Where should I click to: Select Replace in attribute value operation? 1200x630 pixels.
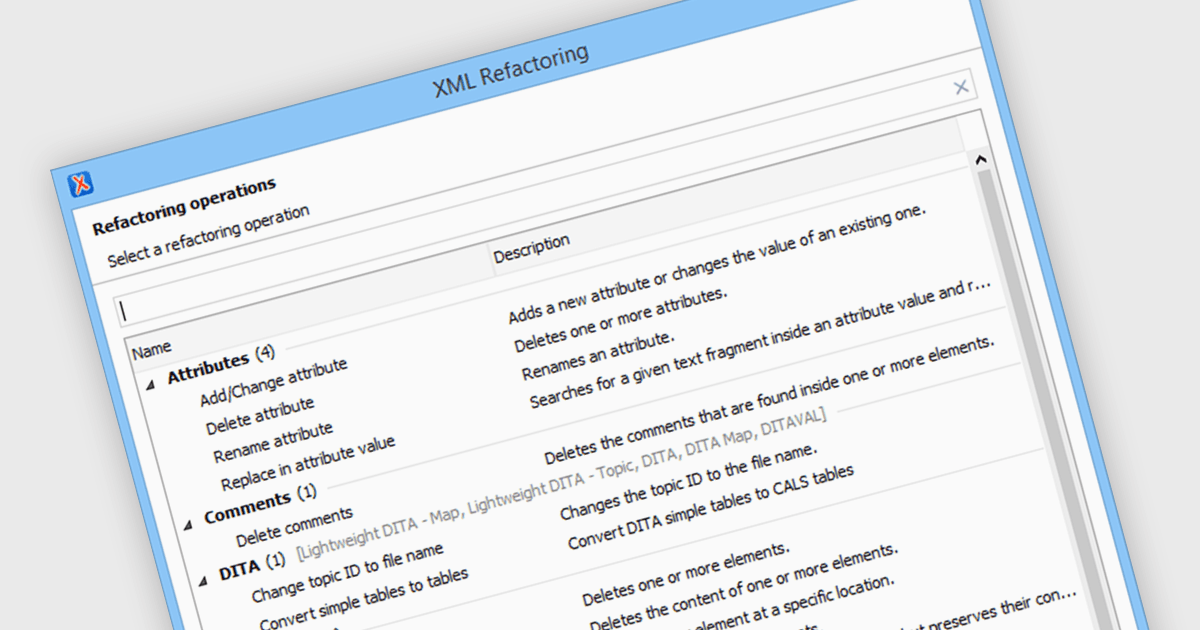307,463
